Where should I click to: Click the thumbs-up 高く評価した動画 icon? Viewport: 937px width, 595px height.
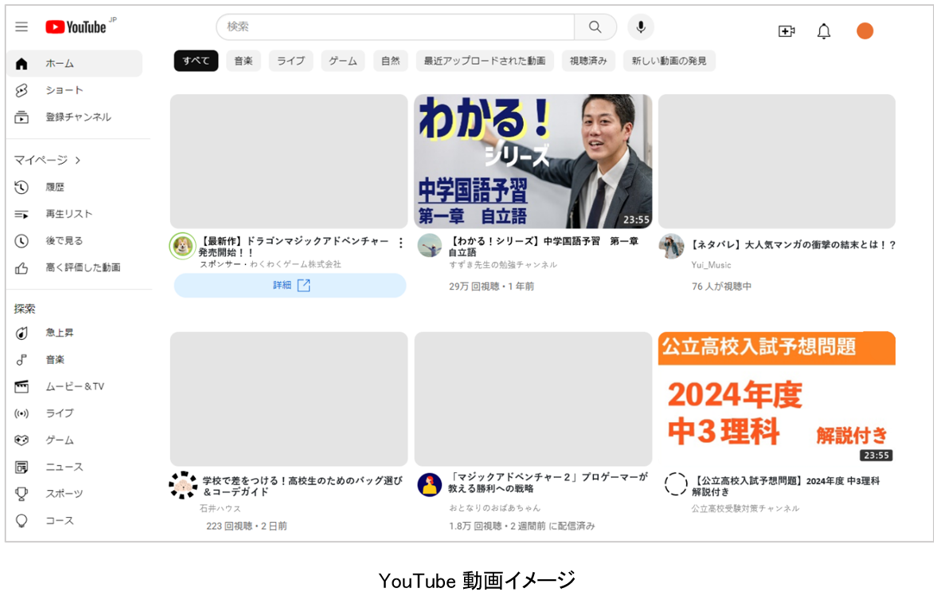[22, 268]
